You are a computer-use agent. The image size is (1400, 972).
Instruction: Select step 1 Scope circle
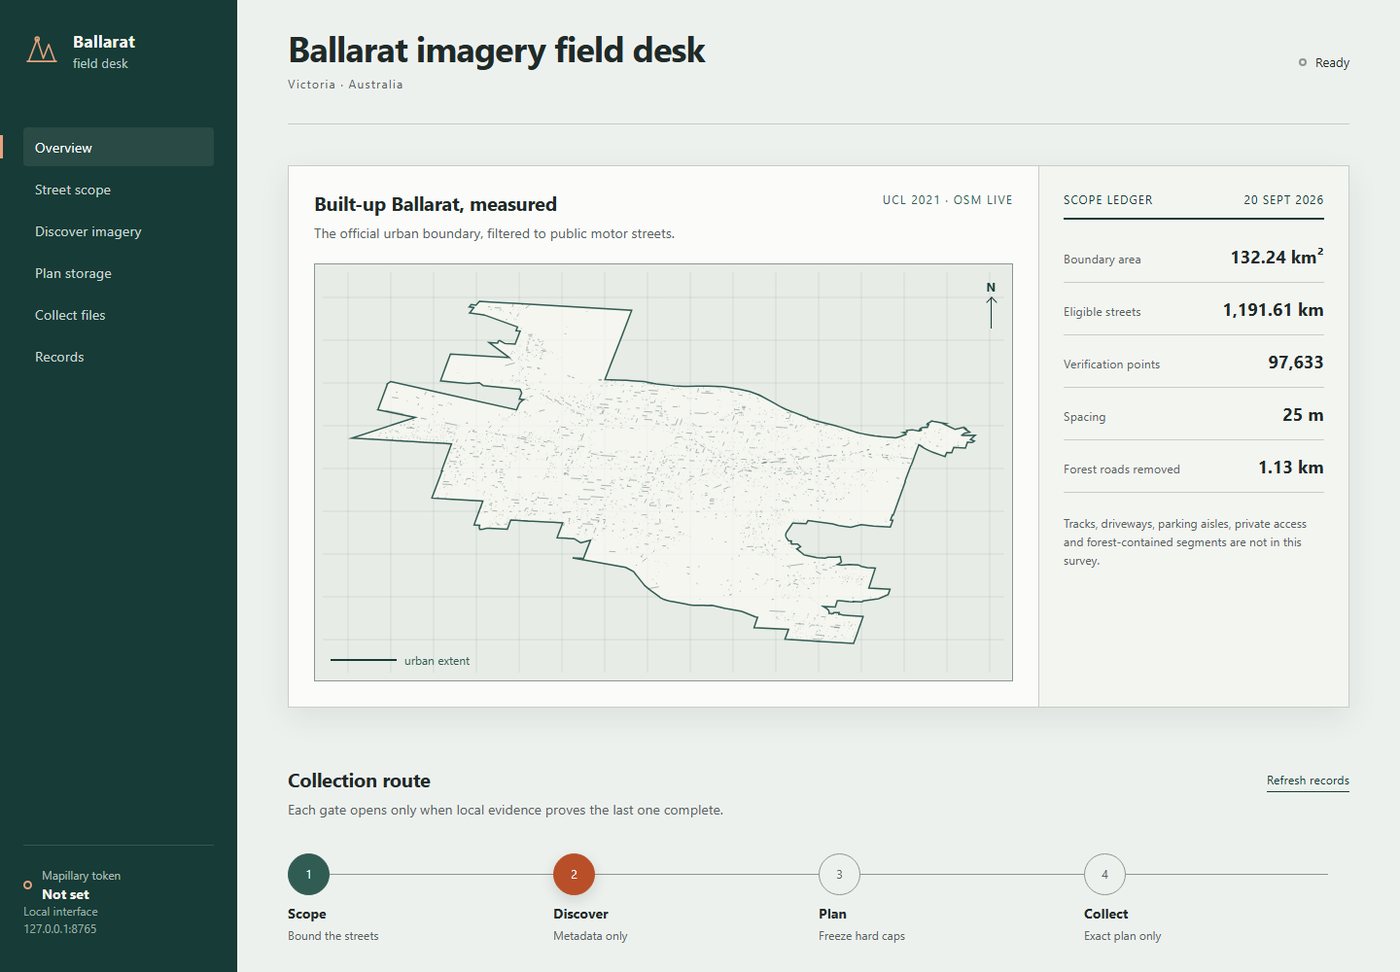(x=309, y=875)
